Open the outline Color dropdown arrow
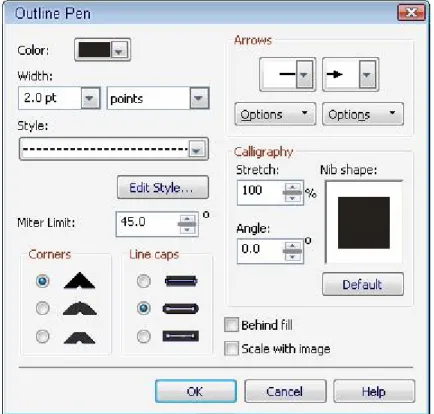This screenshot has height=414, width=434. click(119, 50)
